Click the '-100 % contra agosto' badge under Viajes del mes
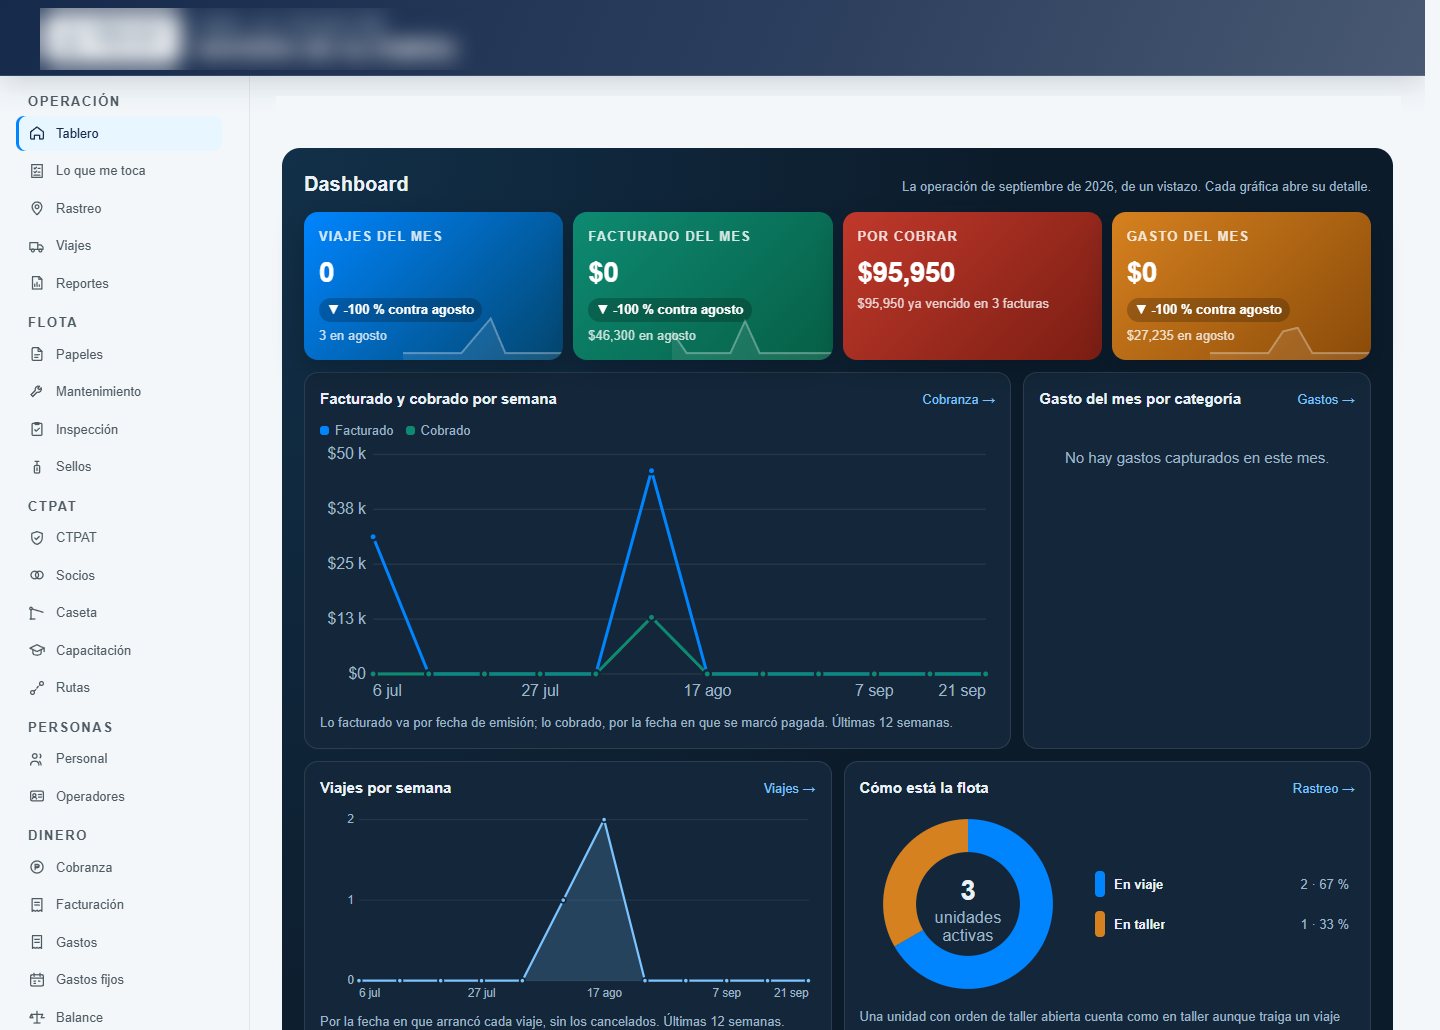The height and width of the screenshot is (1030, 1440). tap(400, 310)
